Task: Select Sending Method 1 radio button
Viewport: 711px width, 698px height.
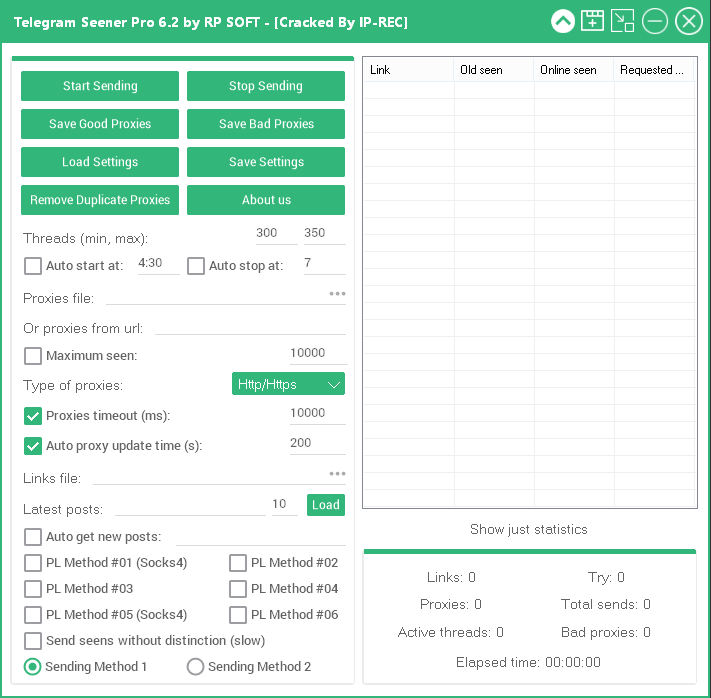Action: [32, 667]
